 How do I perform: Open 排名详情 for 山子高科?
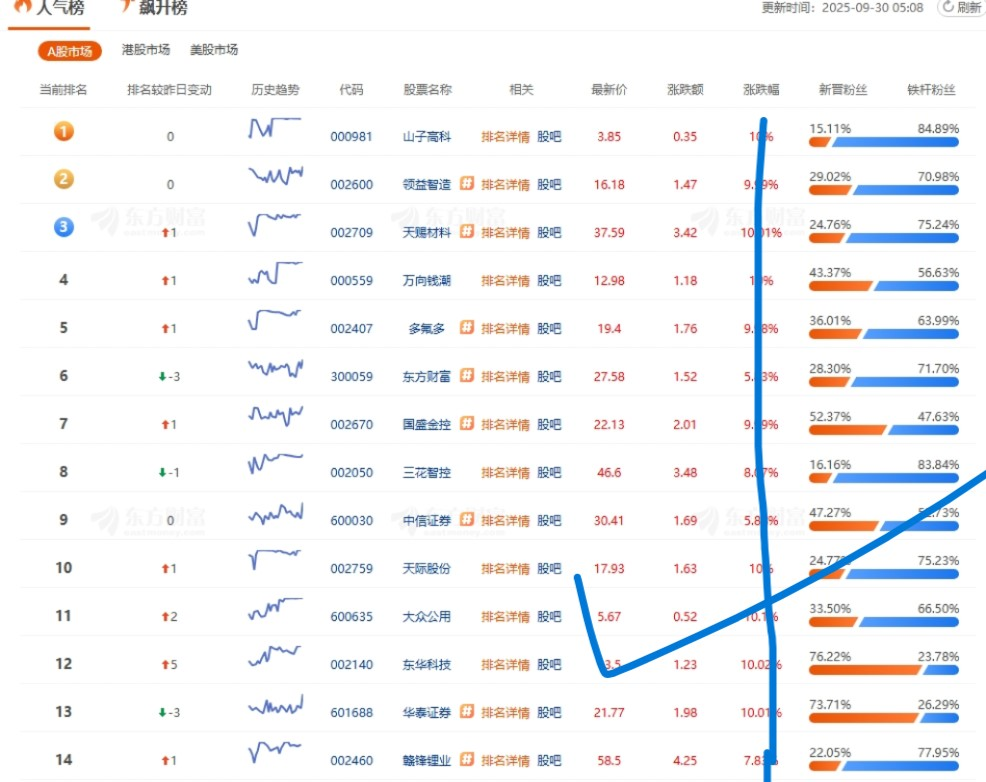(505, 137)
